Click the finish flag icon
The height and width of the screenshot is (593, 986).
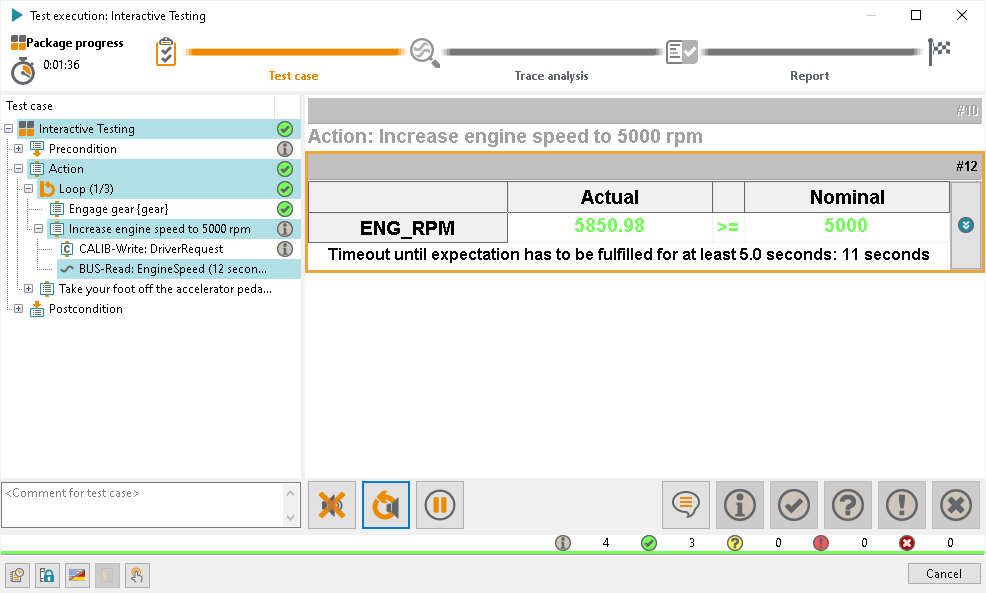tap(939, 52)
